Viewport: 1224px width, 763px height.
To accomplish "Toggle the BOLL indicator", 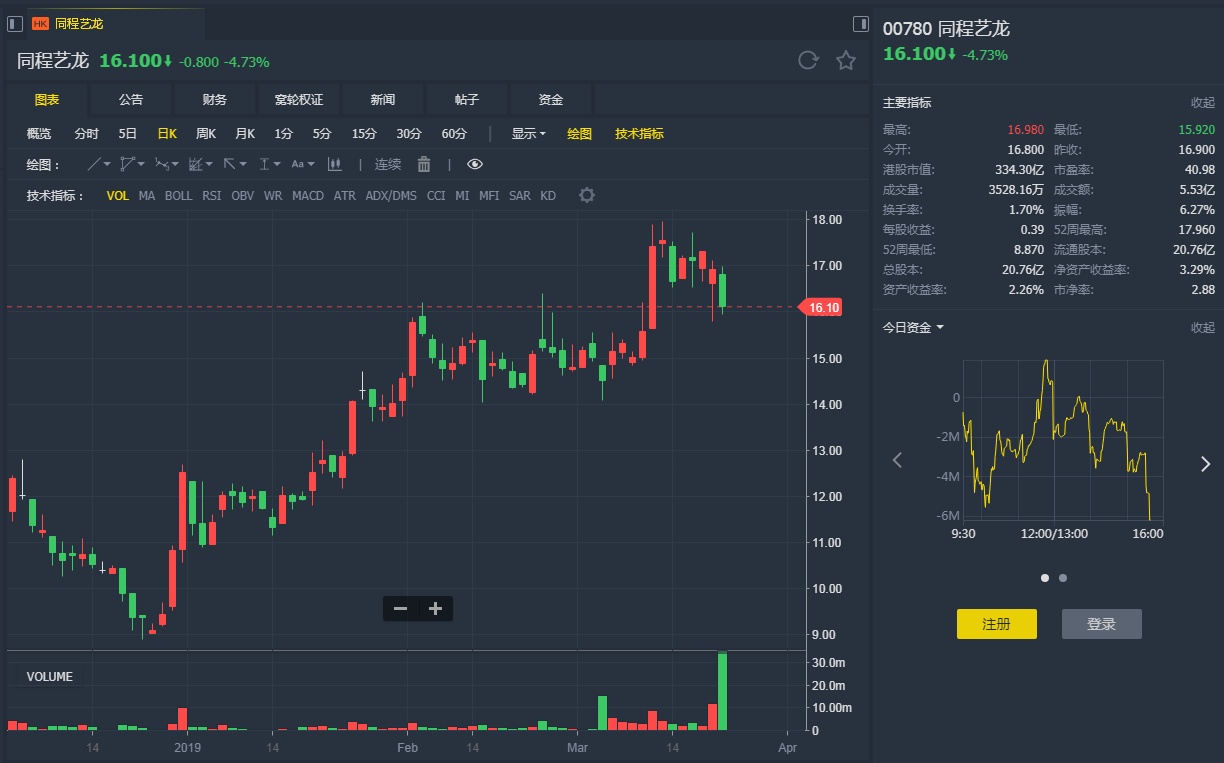I will tap(178, 196).
